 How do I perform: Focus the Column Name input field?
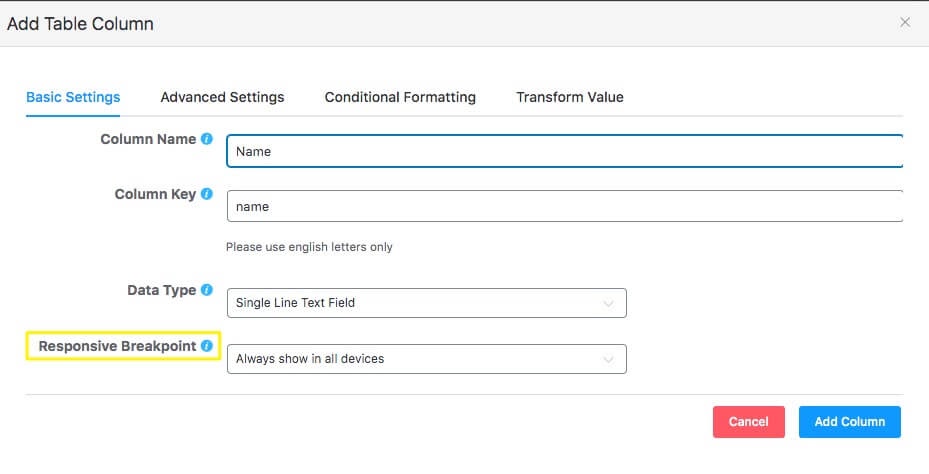pyautogui.click(x=565, y=151)
